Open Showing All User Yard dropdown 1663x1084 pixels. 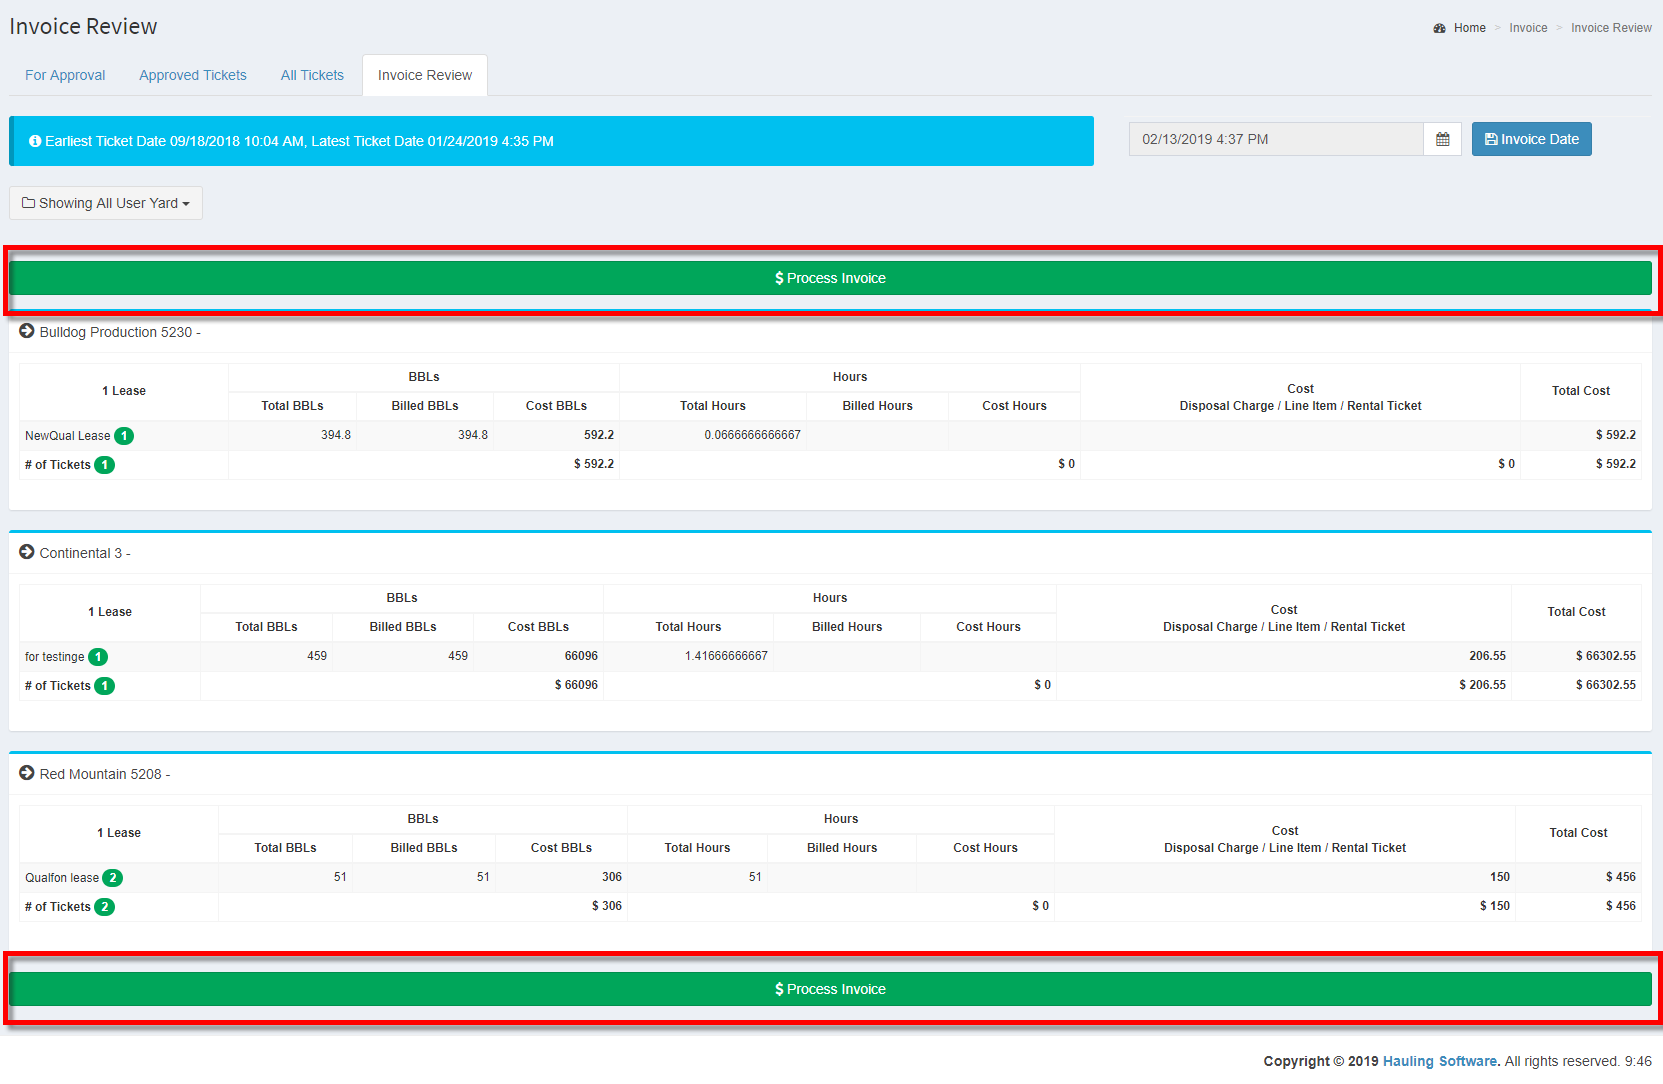(x=106, y=203)
